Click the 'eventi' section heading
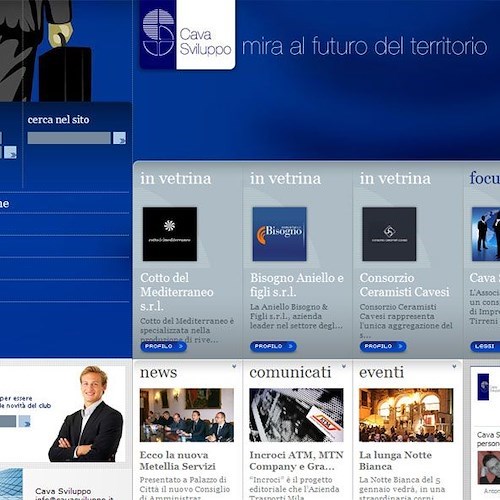 381,372
